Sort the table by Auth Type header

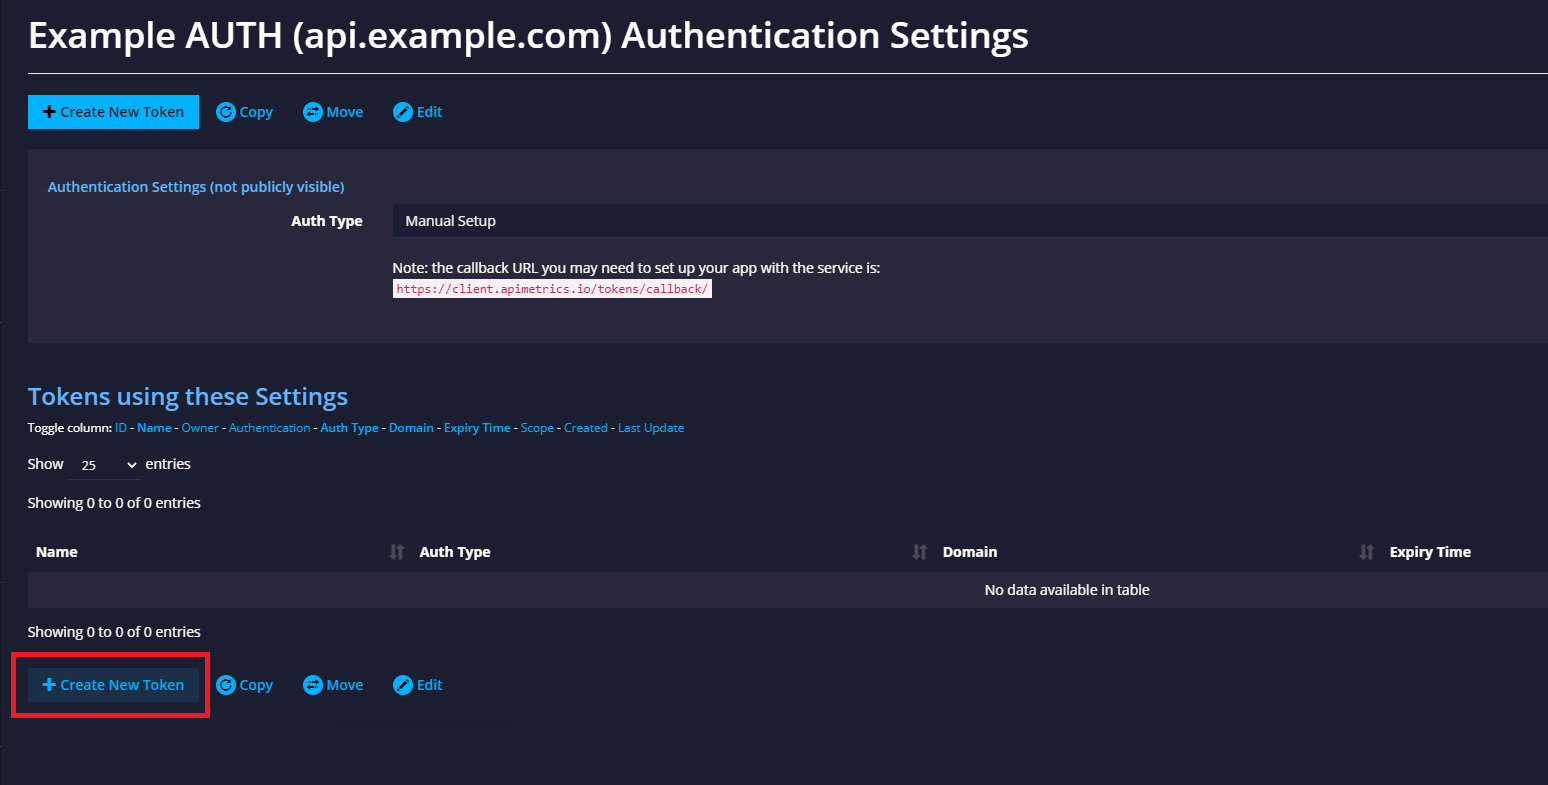click(455, 552)
